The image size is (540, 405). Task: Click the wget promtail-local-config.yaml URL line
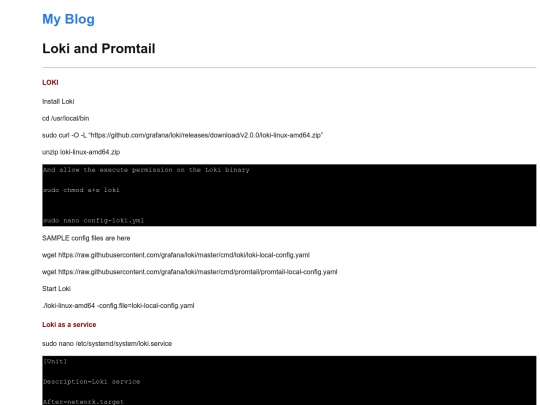coord(189,272)
